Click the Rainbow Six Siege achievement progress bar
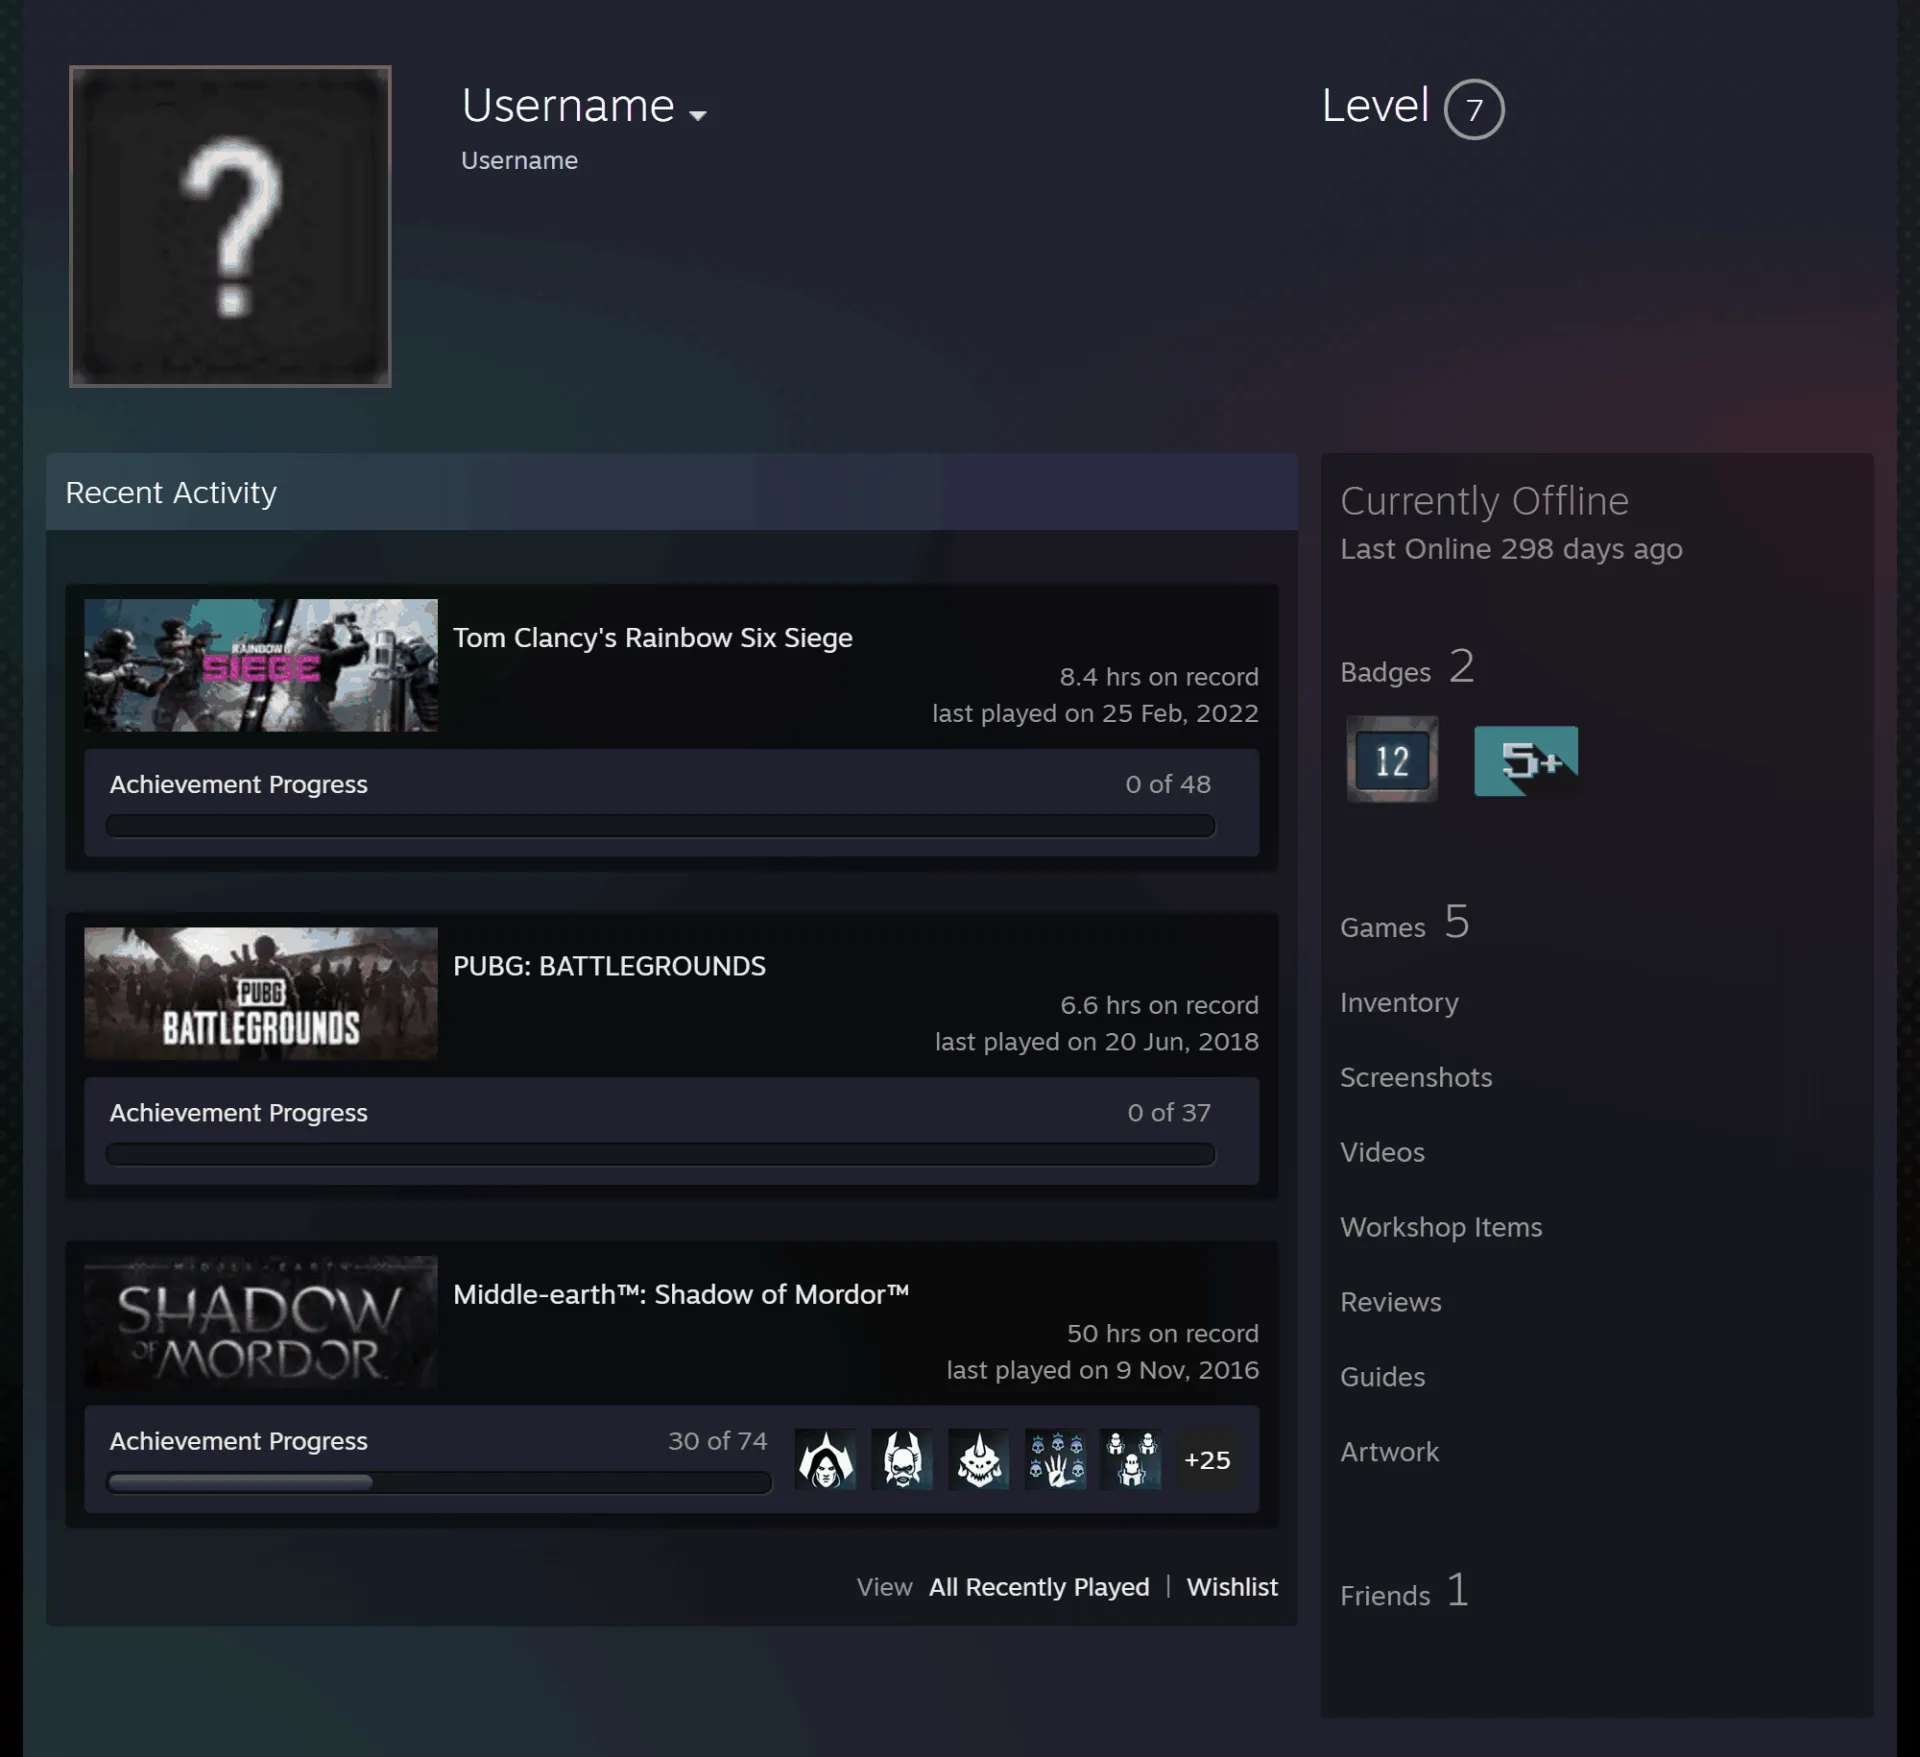 pyautogui.click(x=660, y=826)
